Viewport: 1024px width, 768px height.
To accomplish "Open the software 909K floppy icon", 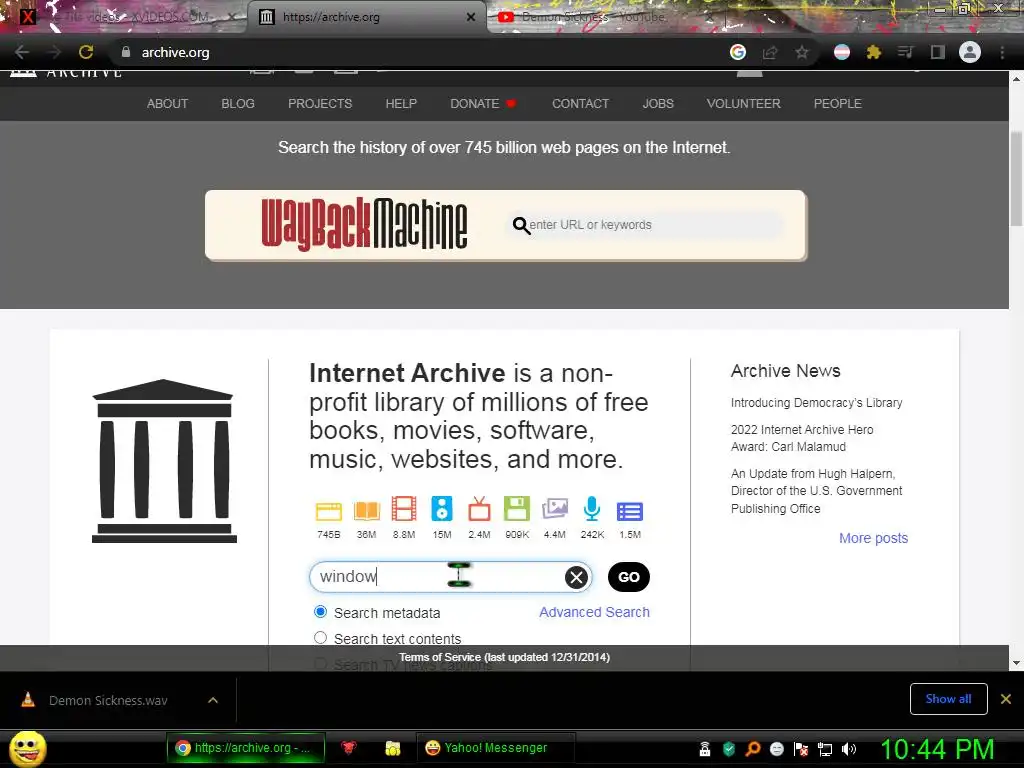I will coord(517,509).
